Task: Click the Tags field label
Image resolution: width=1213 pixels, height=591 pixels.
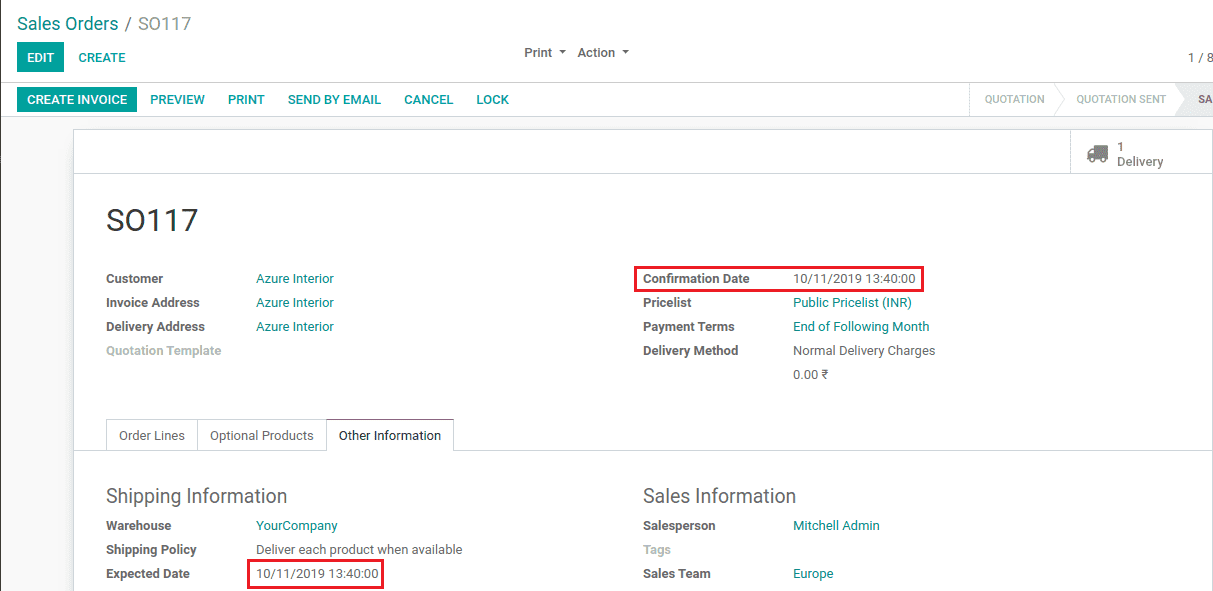Action: pyautogui.click(x=657, y=550)
